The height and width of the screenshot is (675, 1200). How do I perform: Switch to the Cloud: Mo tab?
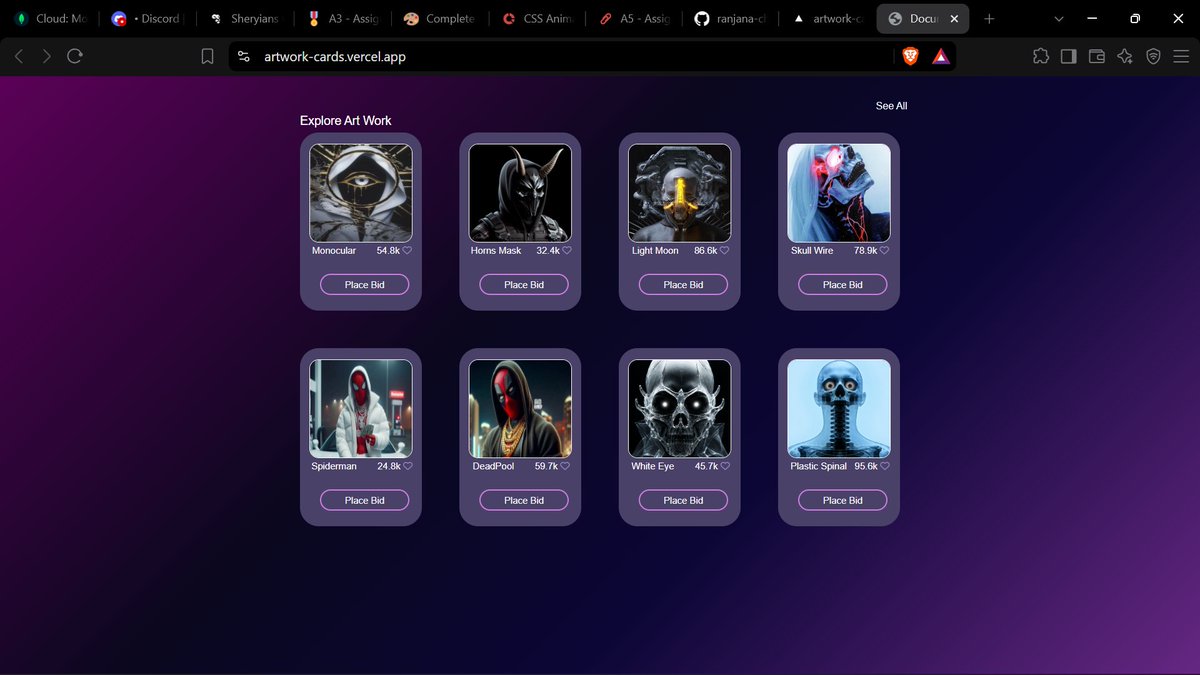point(51,19)
